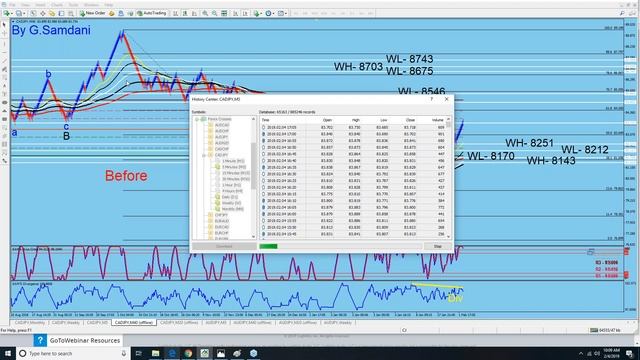Open the Insert menu
This screenshot has height=360, width=640.
(40, 5)
